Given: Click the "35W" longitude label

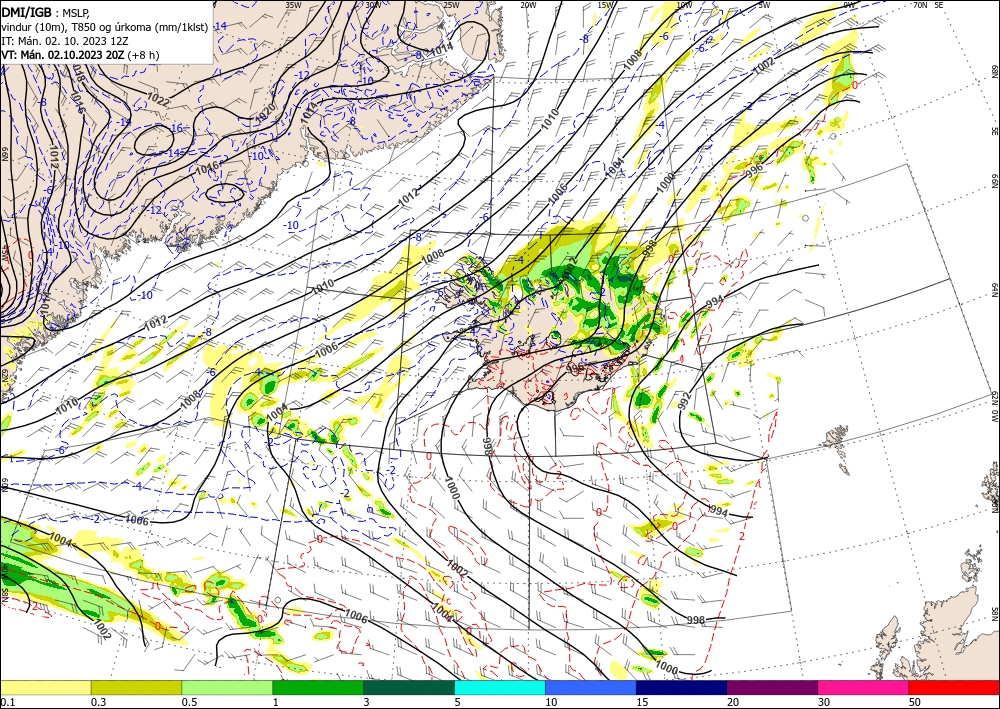Looking at the screenshot, I should pos(293,5).
